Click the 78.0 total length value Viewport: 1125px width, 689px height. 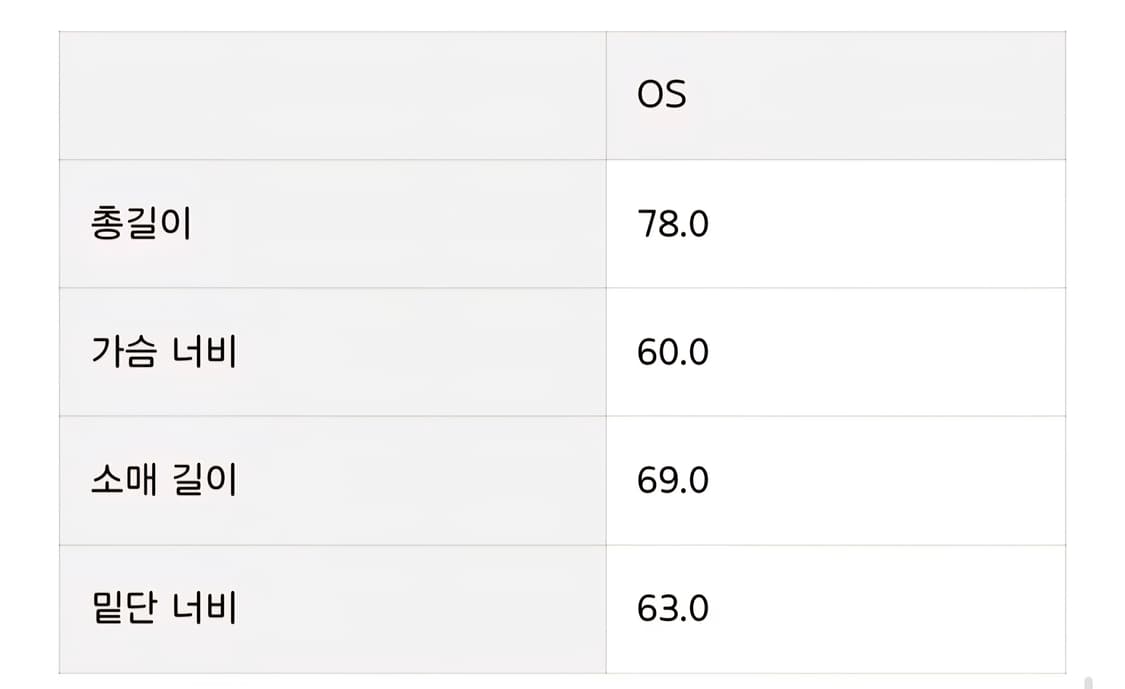click(672, 224)
